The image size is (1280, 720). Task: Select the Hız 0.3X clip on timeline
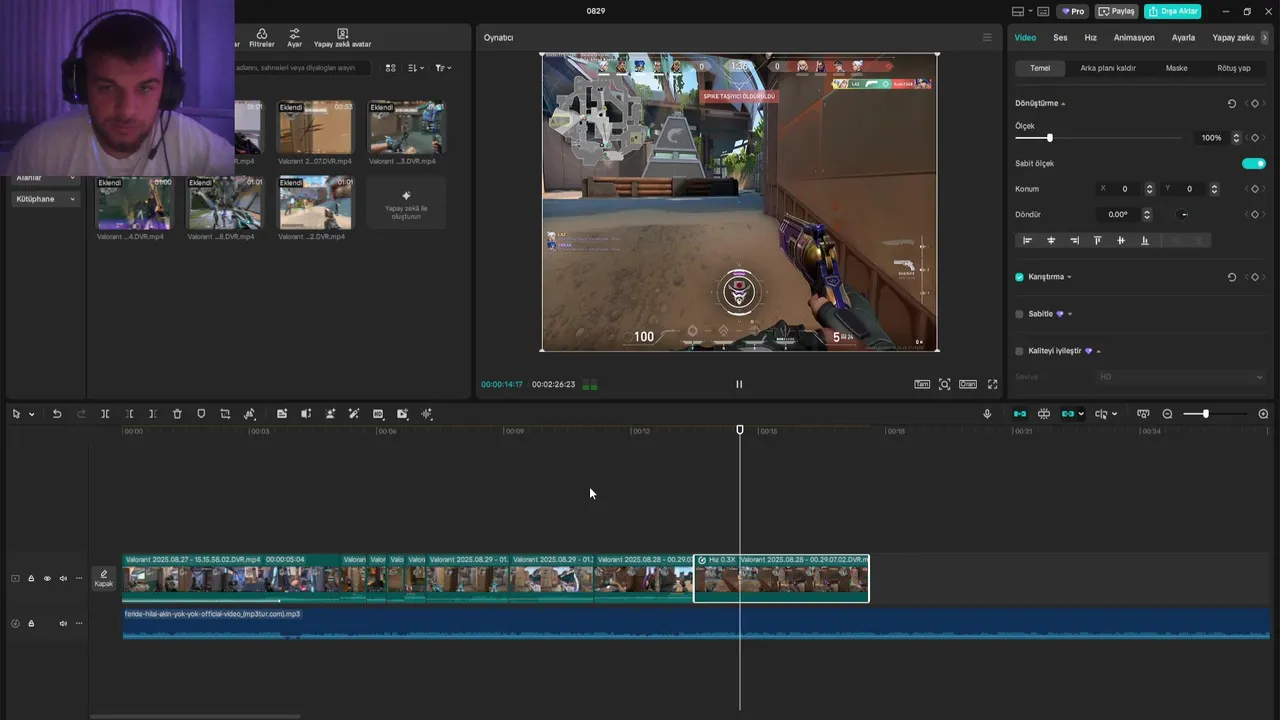pyautogui.click(x=781, y=578)
